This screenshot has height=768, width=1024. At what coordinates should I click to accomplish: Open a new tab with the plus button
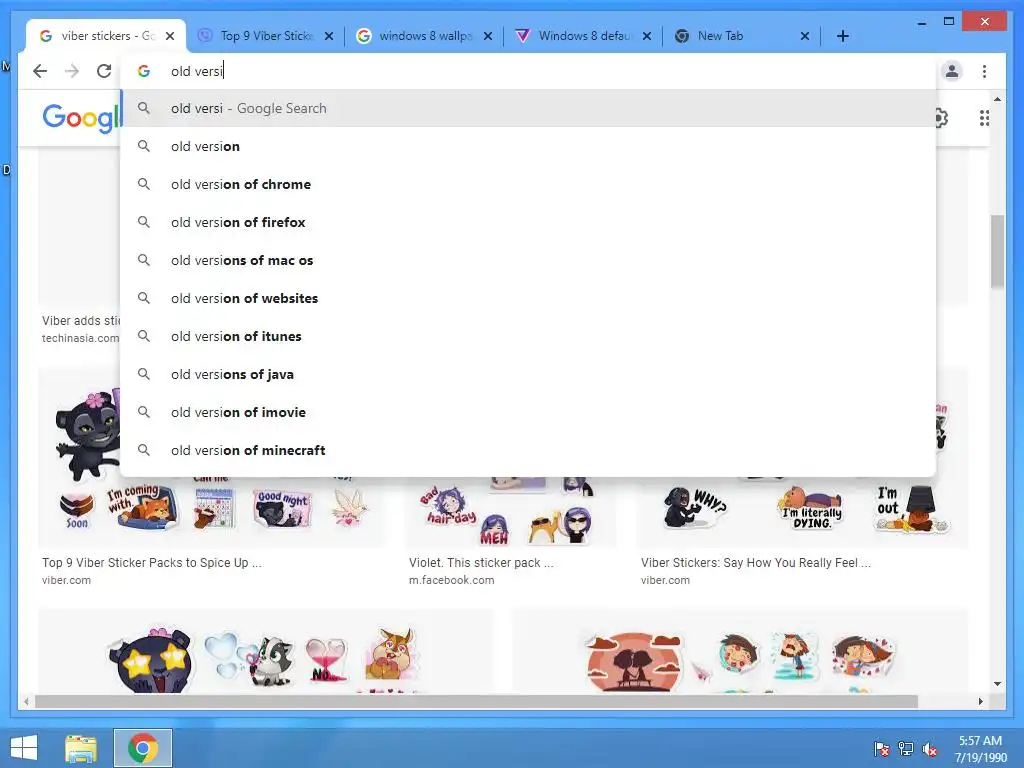coord(842,36)
